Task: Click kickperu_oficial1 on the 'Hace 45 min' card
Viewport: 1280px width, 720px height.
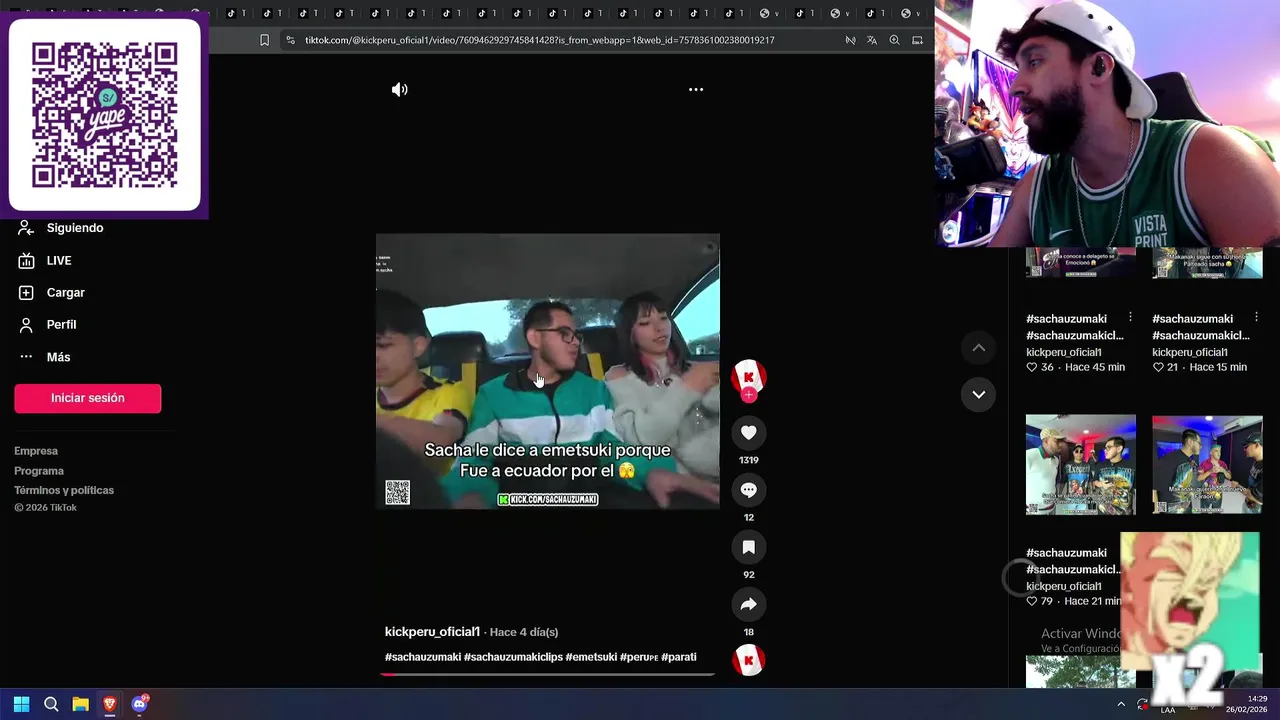Action: [1064, 352]
